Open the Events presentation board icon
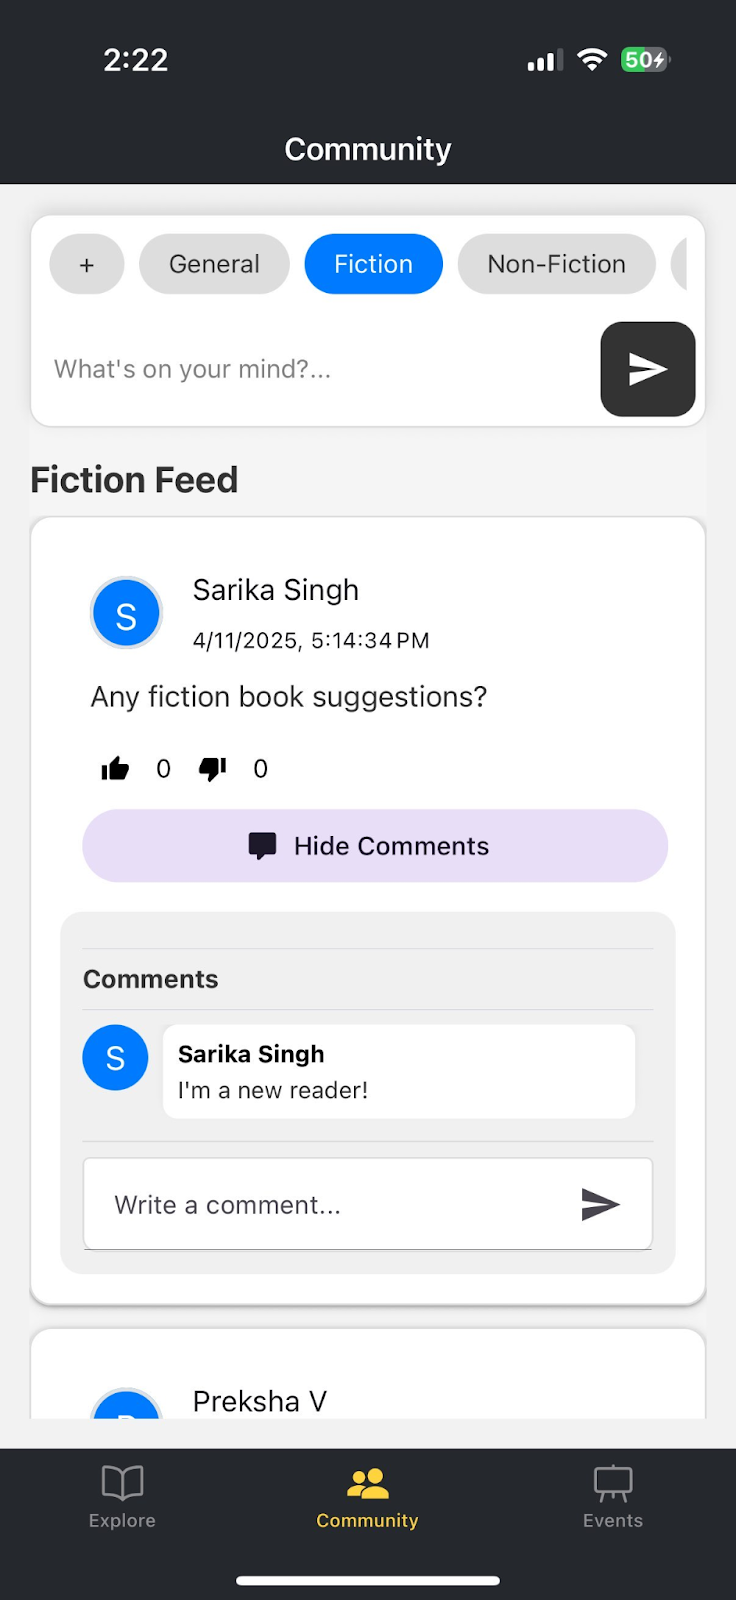 [x=613, y=1483]
